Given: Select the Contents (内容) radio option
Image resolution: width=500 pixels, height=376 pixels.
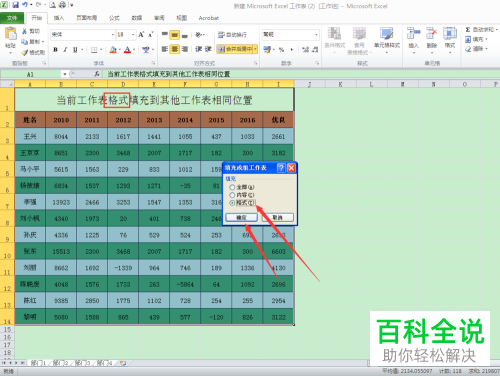Looking at the screenshot, I should tap(232, 195).
